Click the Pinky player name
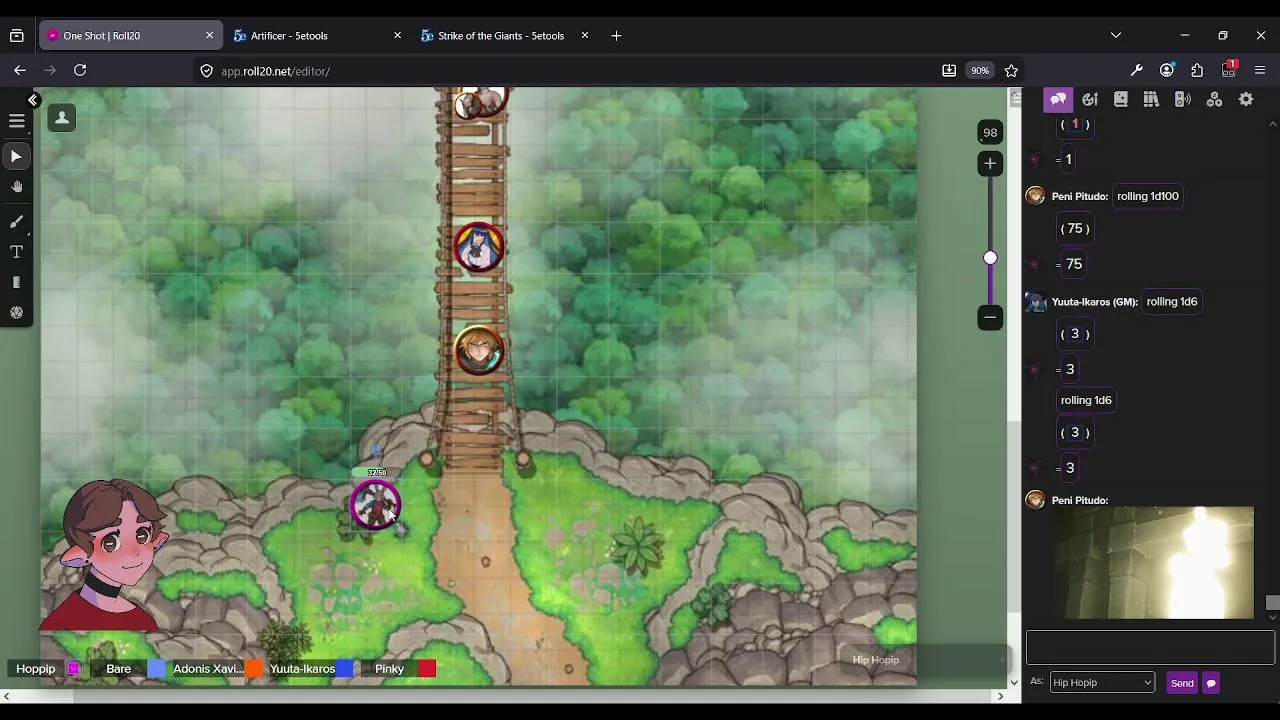 click(x=389, y=669)
